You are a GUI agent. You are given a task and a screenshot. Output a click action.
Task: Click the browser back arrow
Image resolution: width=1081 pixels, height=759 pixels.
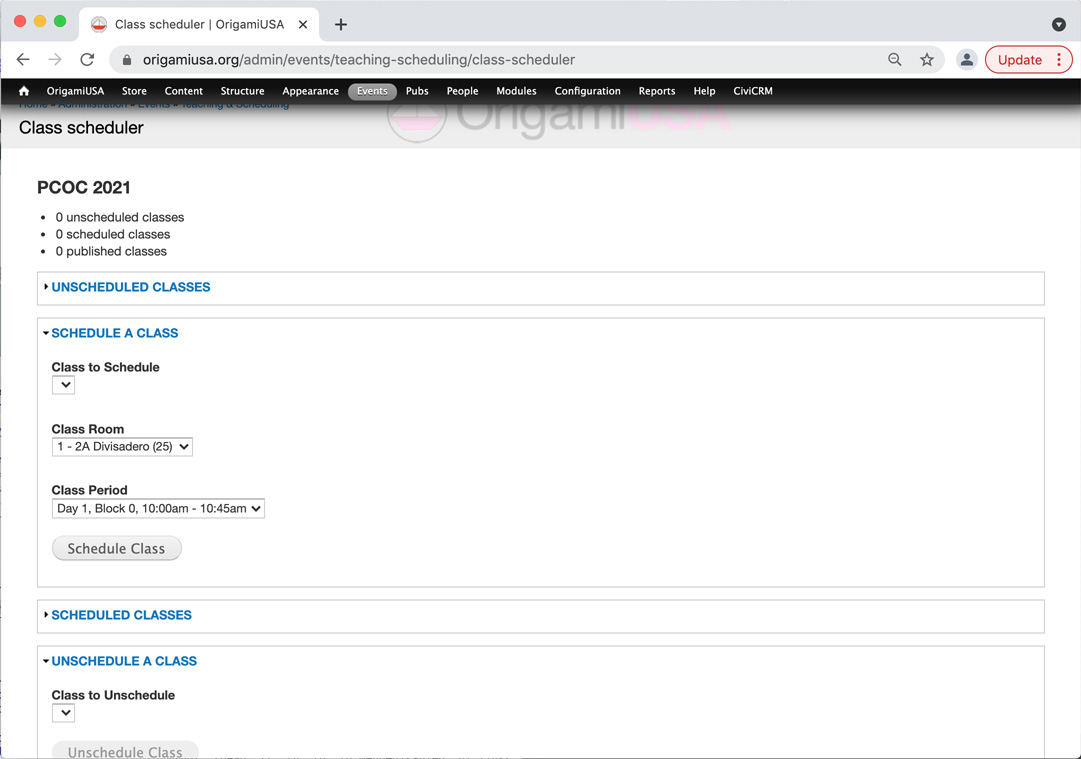coord(23,60)
